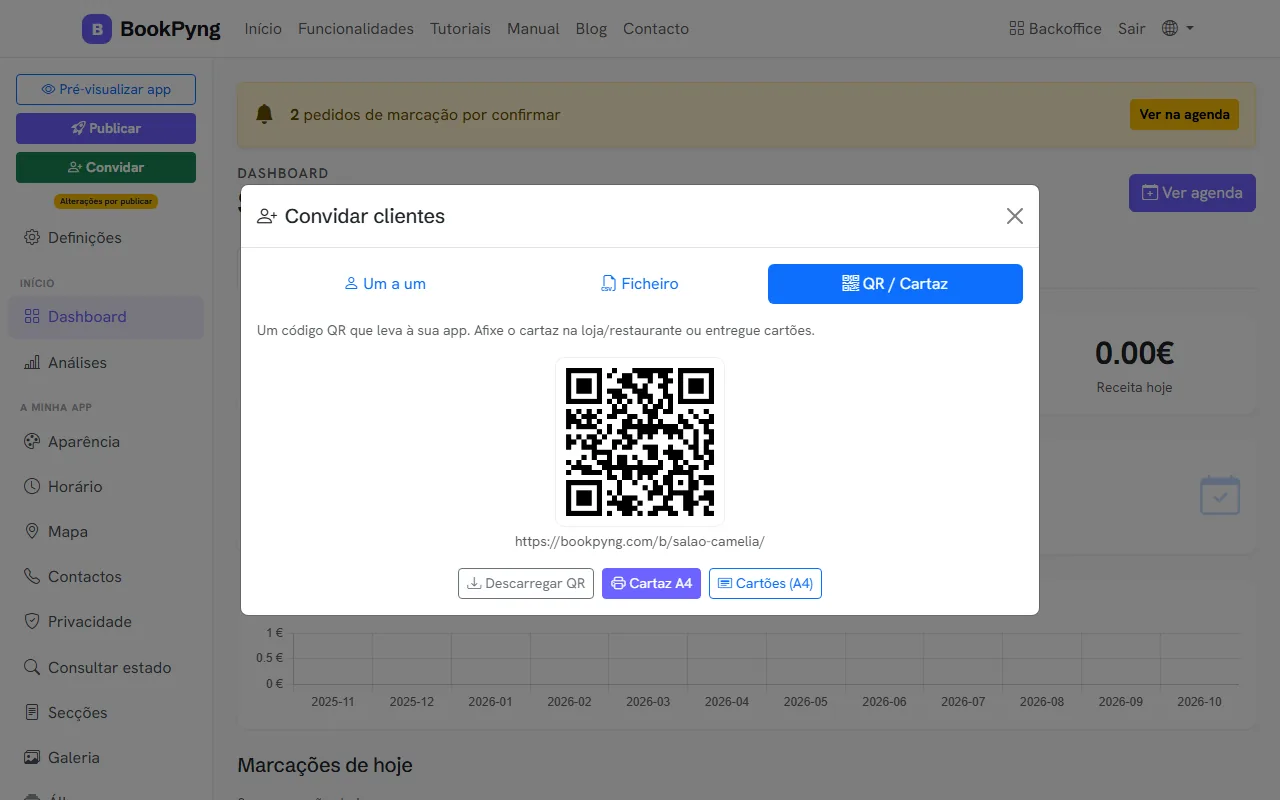Switch to the Ficheiro tab
1280x800 pixels.
[x=640, y=284]
